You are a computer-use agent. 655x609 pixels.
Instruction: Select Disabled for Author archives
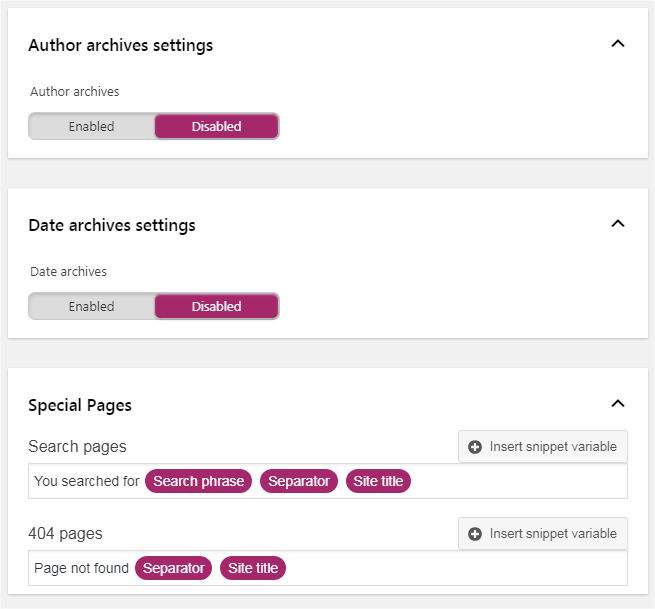(216, 126)
